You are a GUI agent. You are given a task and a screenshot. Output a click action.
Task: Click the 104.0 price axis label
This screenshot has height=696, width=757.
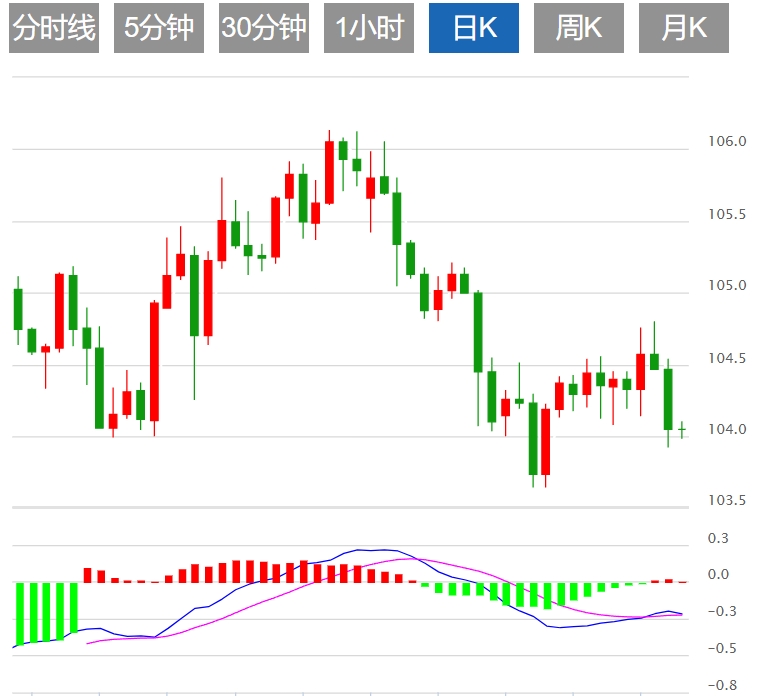[x=727, y=429]
